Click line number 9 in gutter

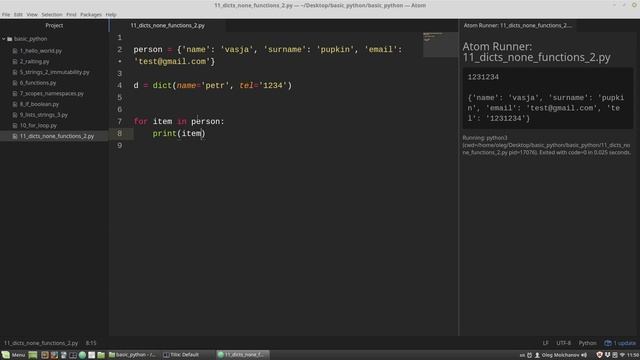120,145
